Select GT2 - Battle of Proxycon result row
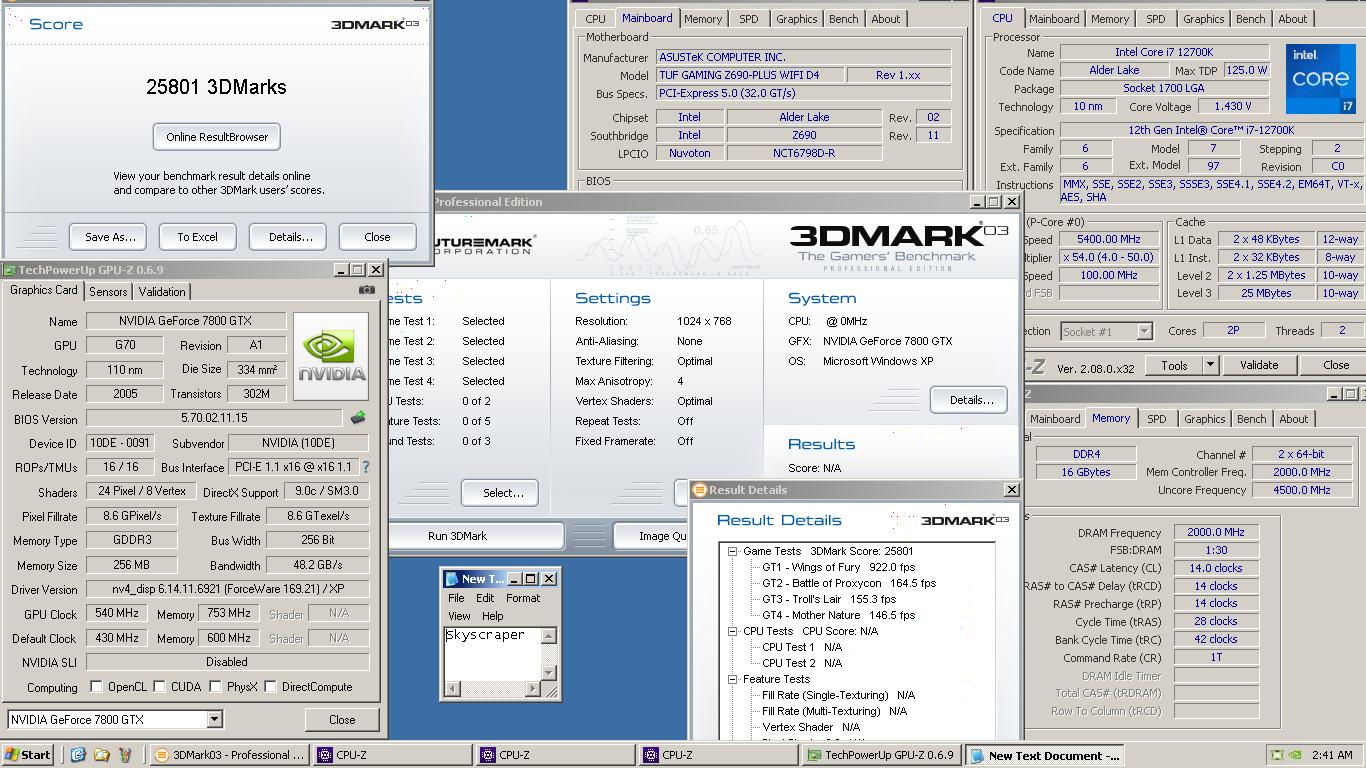Screen dimensions: 1366x768 point(849,583)
